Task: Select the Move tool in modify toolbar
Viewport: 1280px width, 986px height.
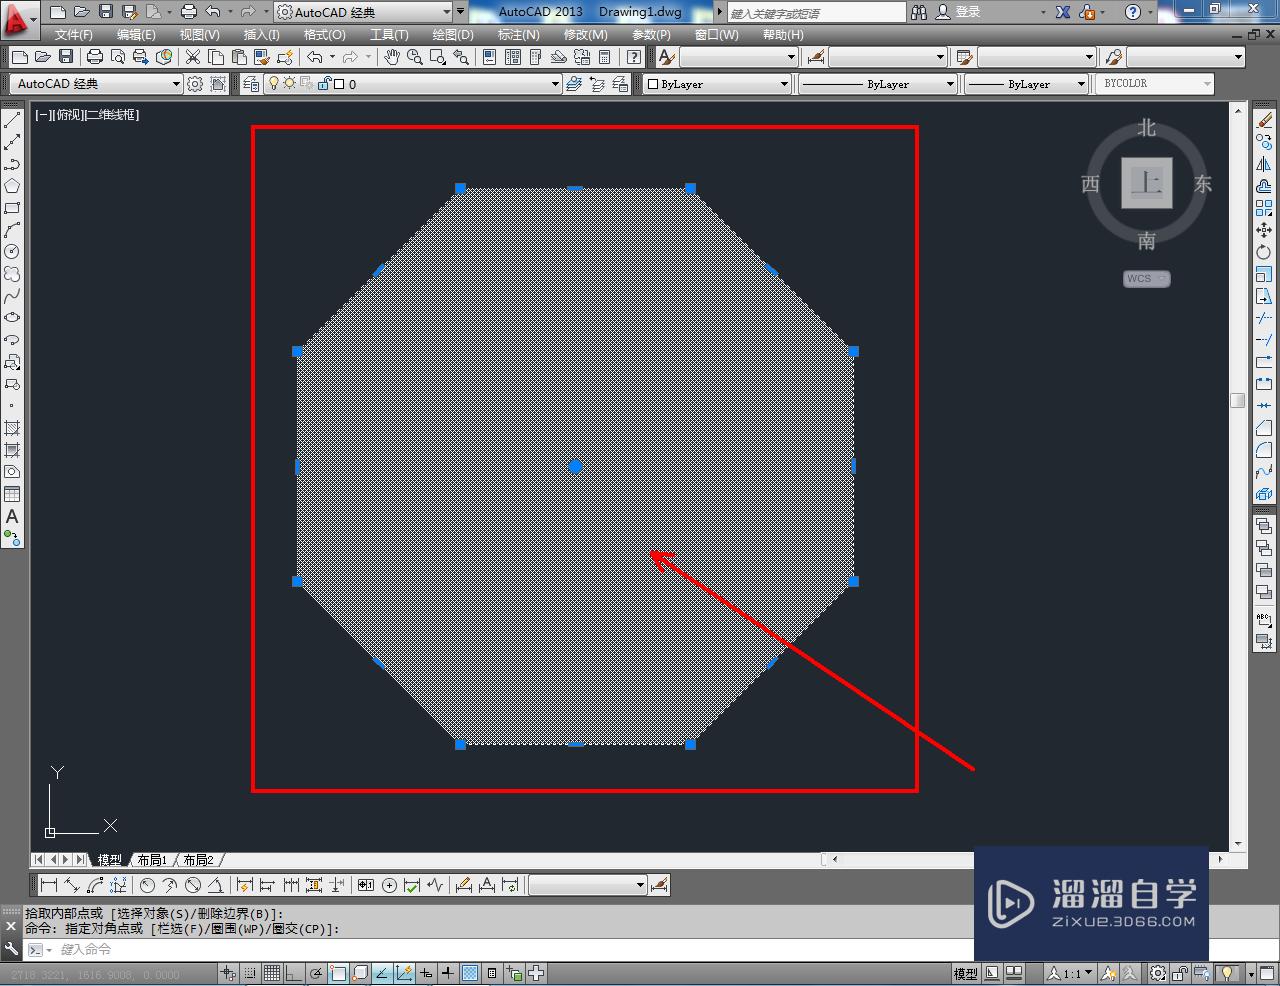Action: point(1264,230)
